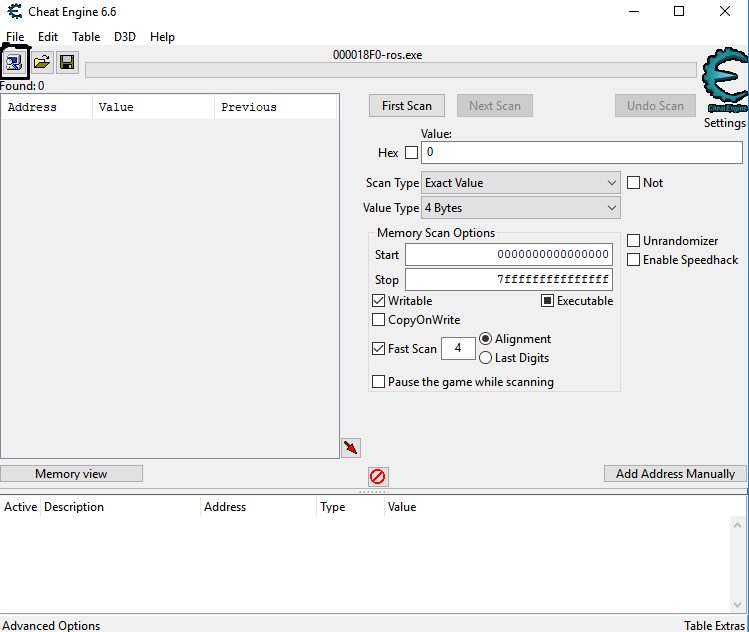This screenshot has height=632, width=749.
Task: Disable Fast Scan checkbox
Action: tap(378, 349)
